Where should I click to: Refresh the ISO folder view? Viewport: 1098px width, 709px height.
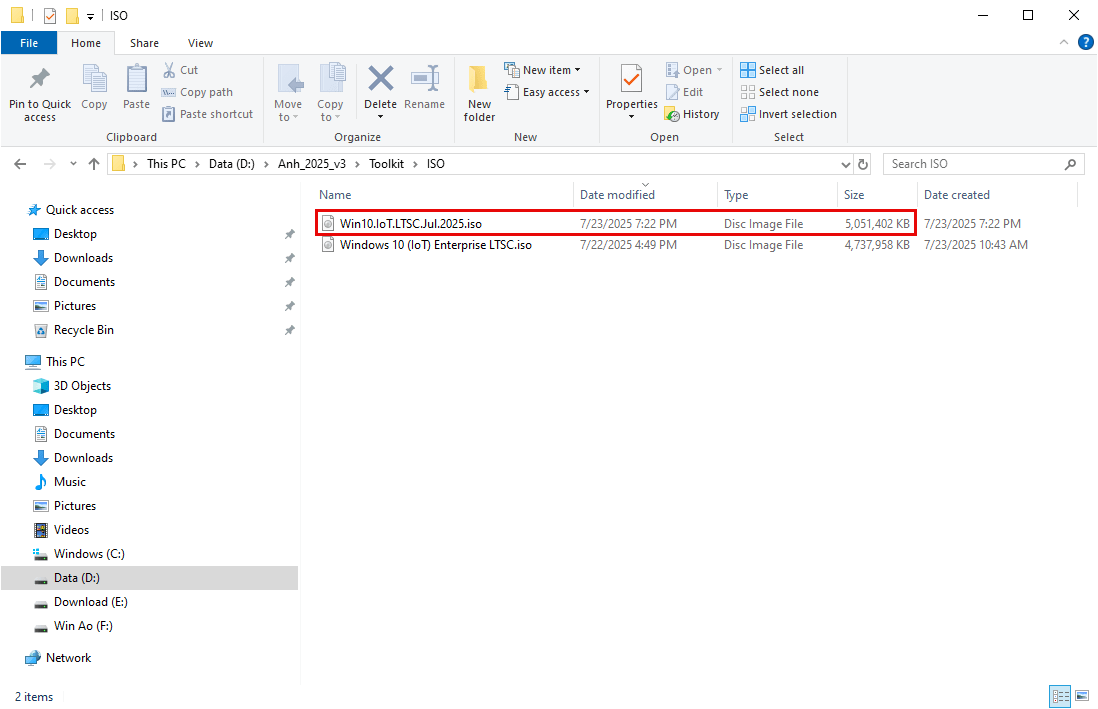(x=863, y=164)
